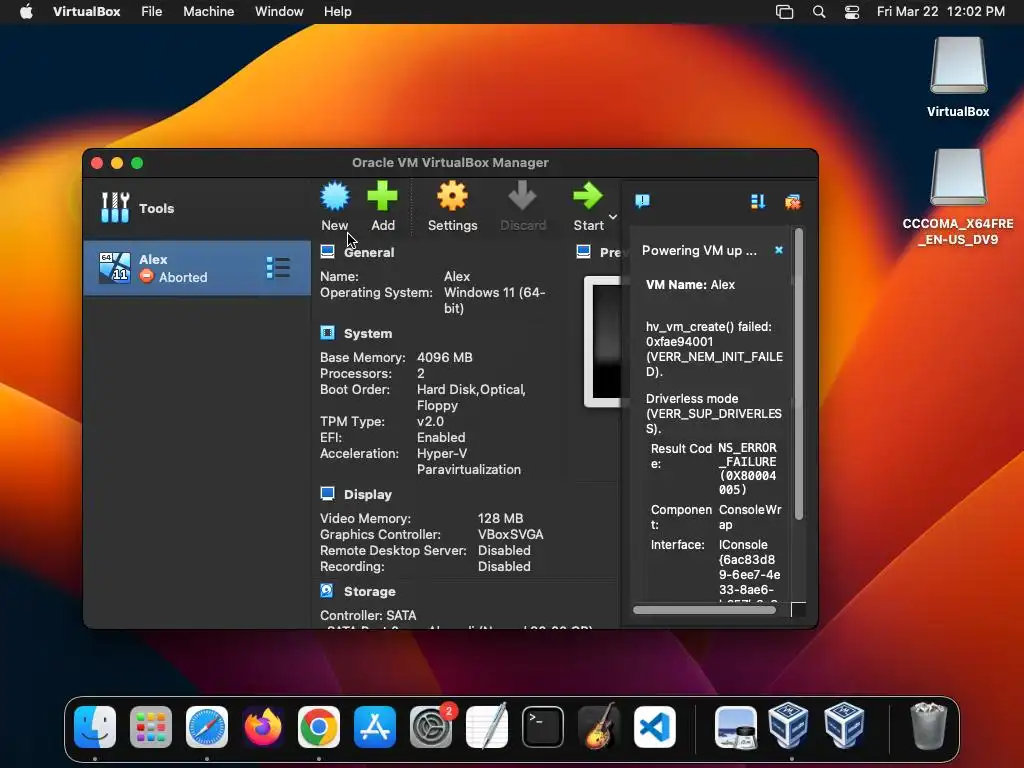
Task: Click the Base Memory 4096 MB value
Action: pyautogui.click(x=445, y=357)
